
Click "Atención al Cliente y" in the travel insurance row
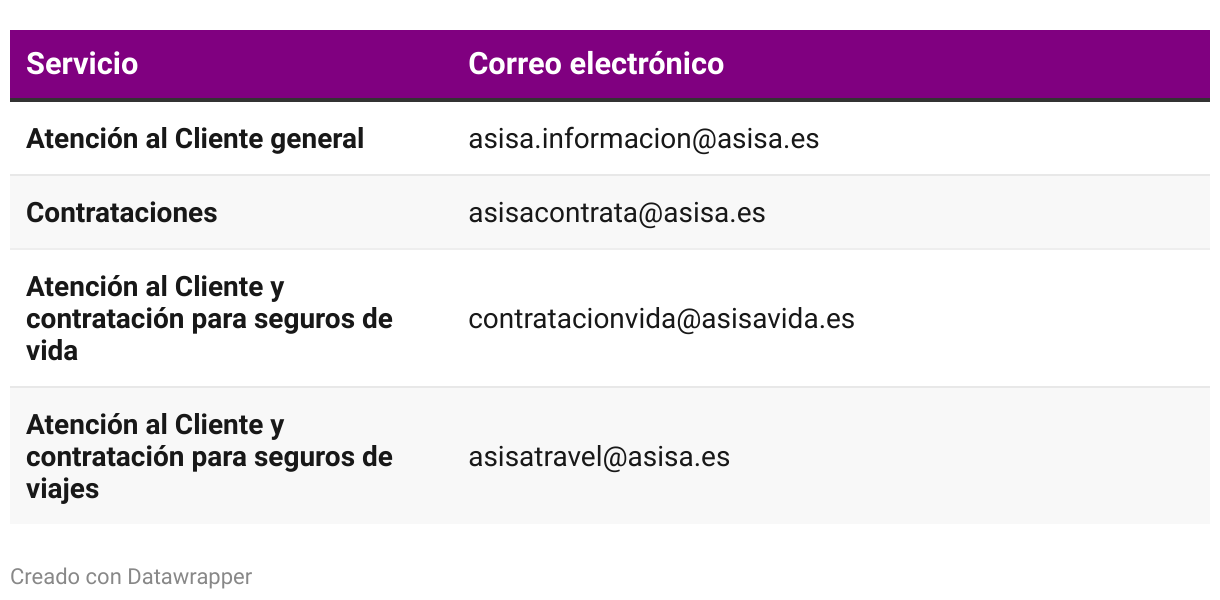click(x=155, y=425)
